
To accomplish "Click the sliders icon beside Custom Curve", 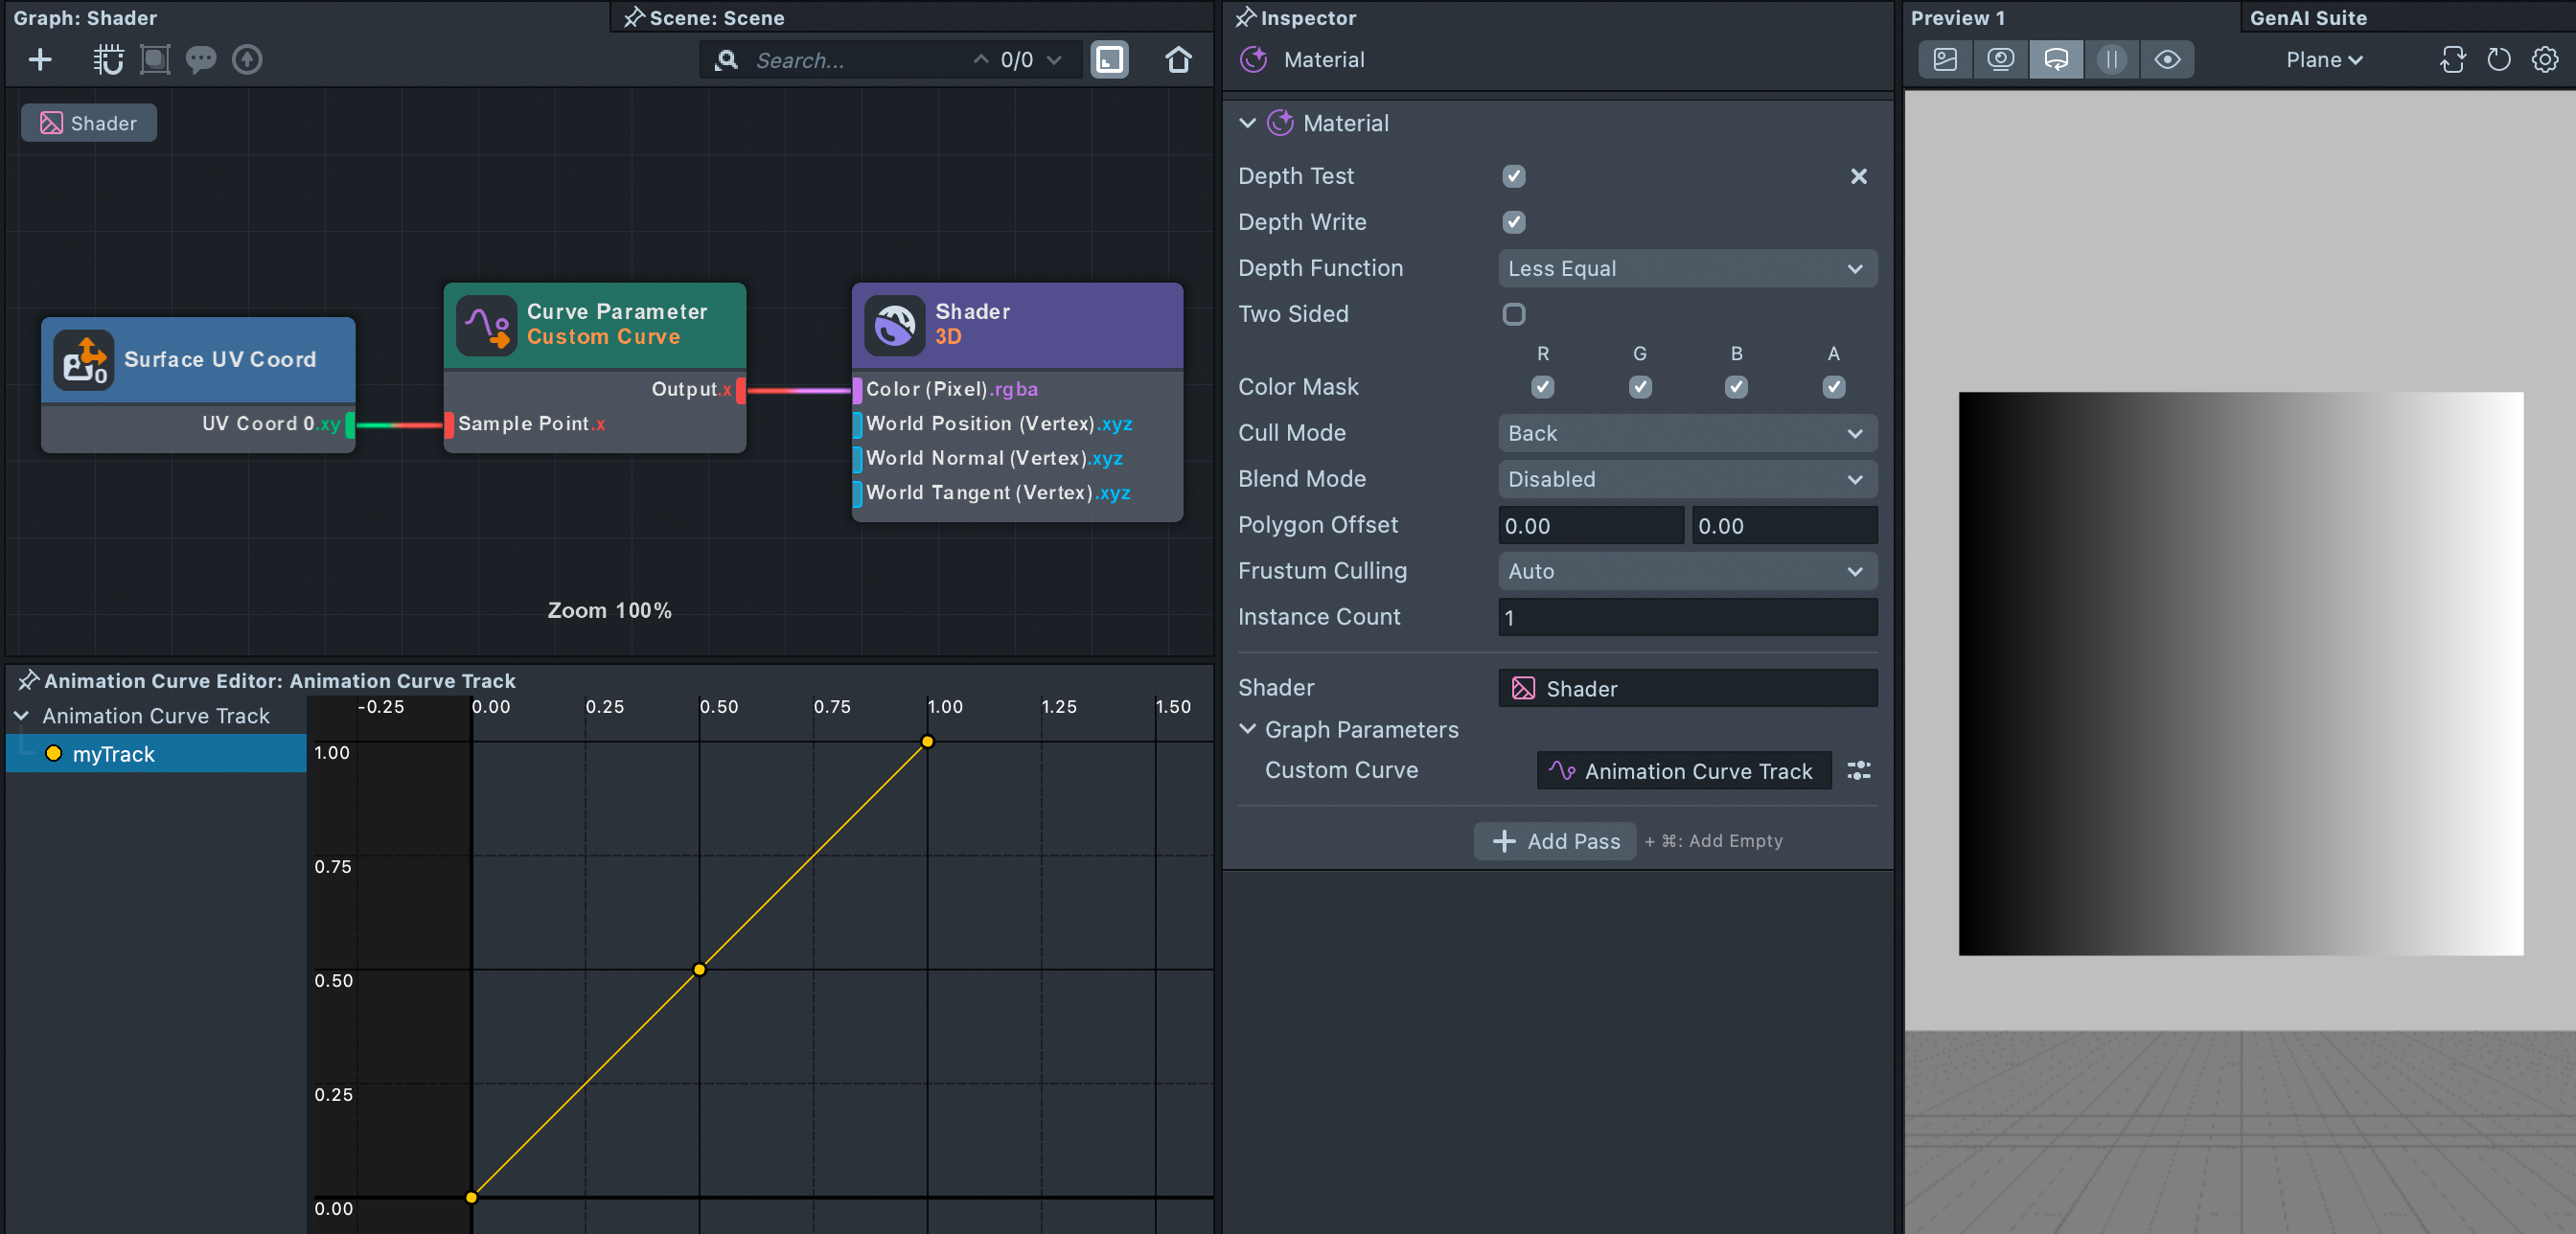I will 1858,771.
